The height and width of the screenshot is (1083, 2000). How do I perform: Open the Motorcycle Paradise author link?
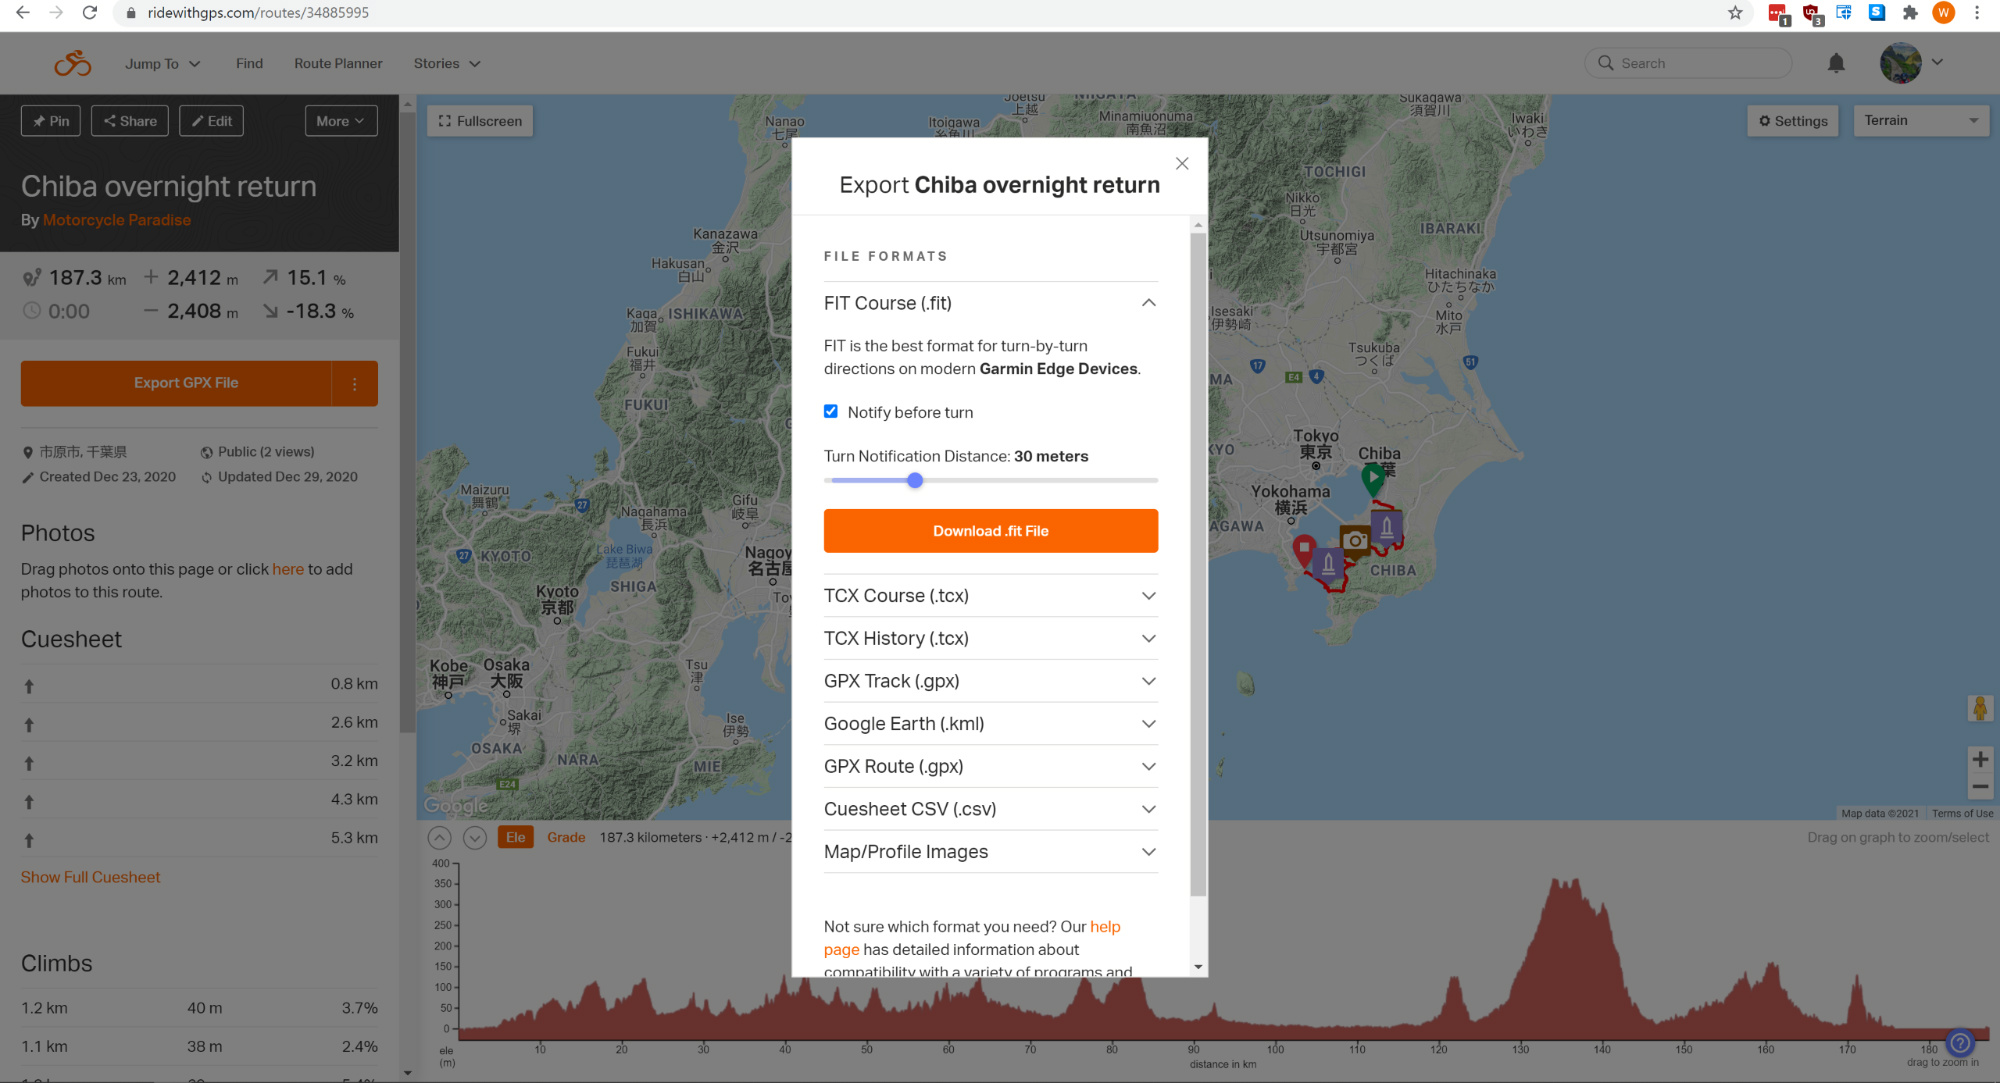(x=116, y=220)
